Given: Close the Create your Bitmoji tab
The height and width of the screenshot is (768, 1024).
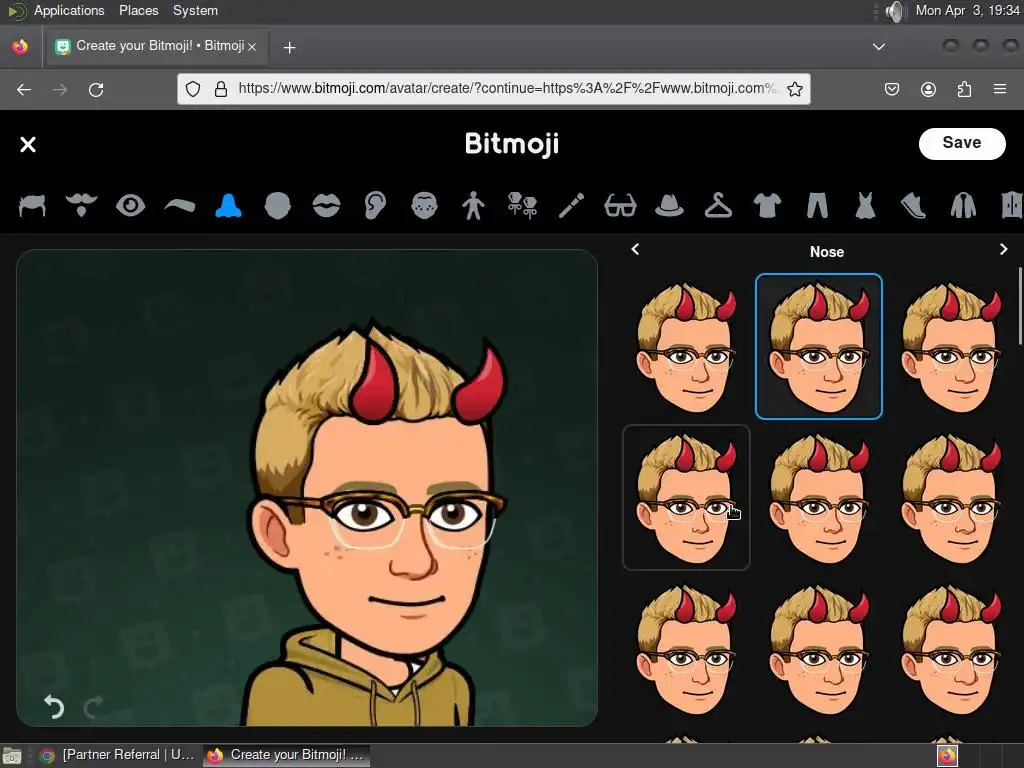Looking at the screenshot, I should (x=252, y=47).
